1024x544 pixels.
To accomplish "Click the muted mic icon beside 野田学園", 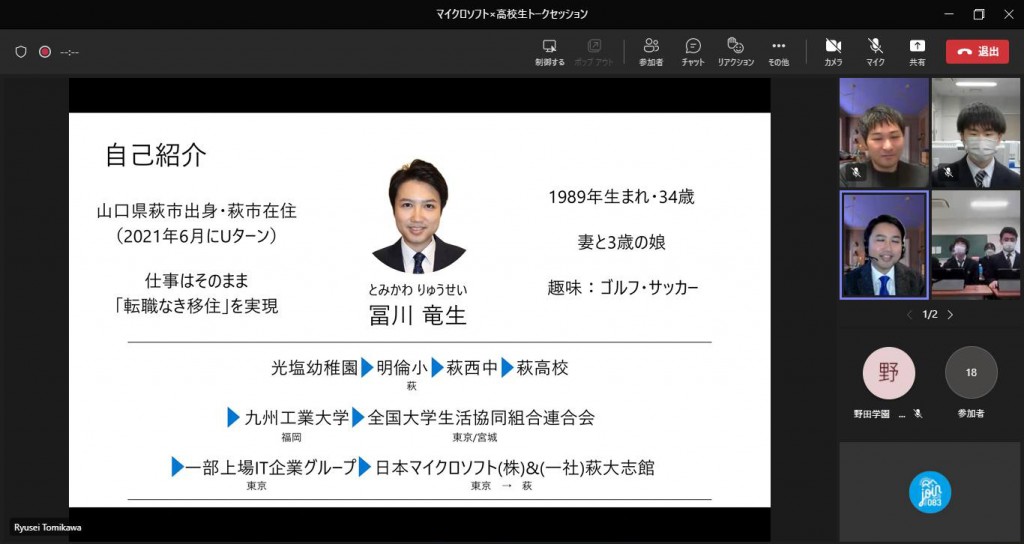I will [918, 413].
